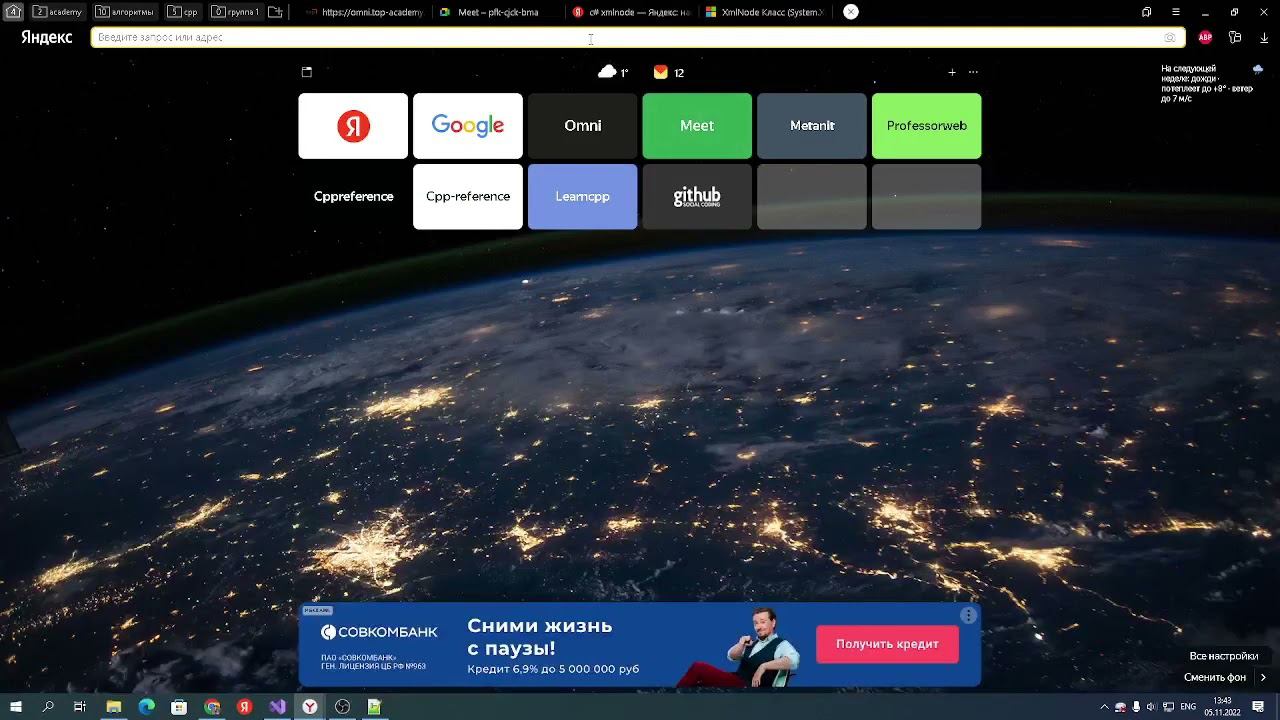The height and width of the screenshot is (720, 1280).
Task: Switch the ENG input language
Action: click(1188, 707)
